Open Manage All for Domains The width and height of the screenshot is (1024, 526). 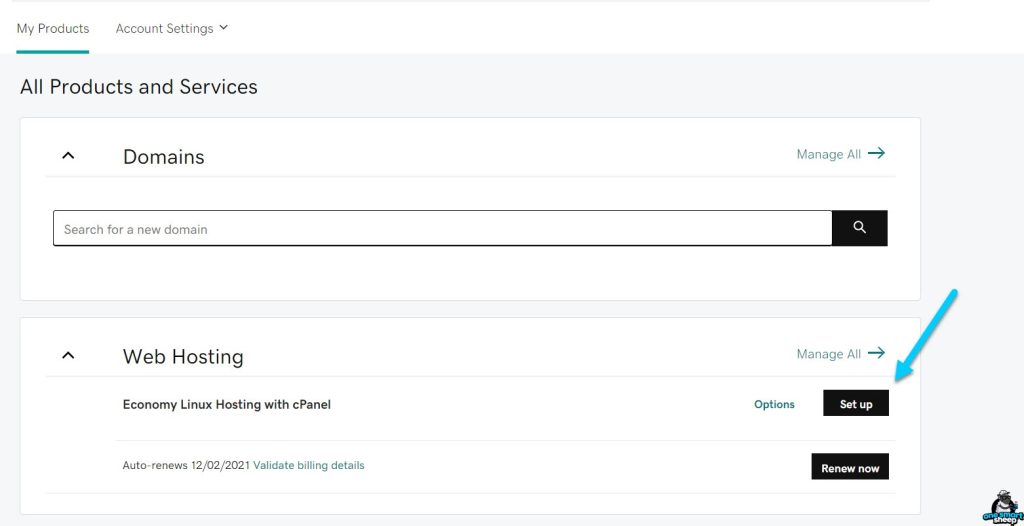pyautogui.click(x=828, y=154)
